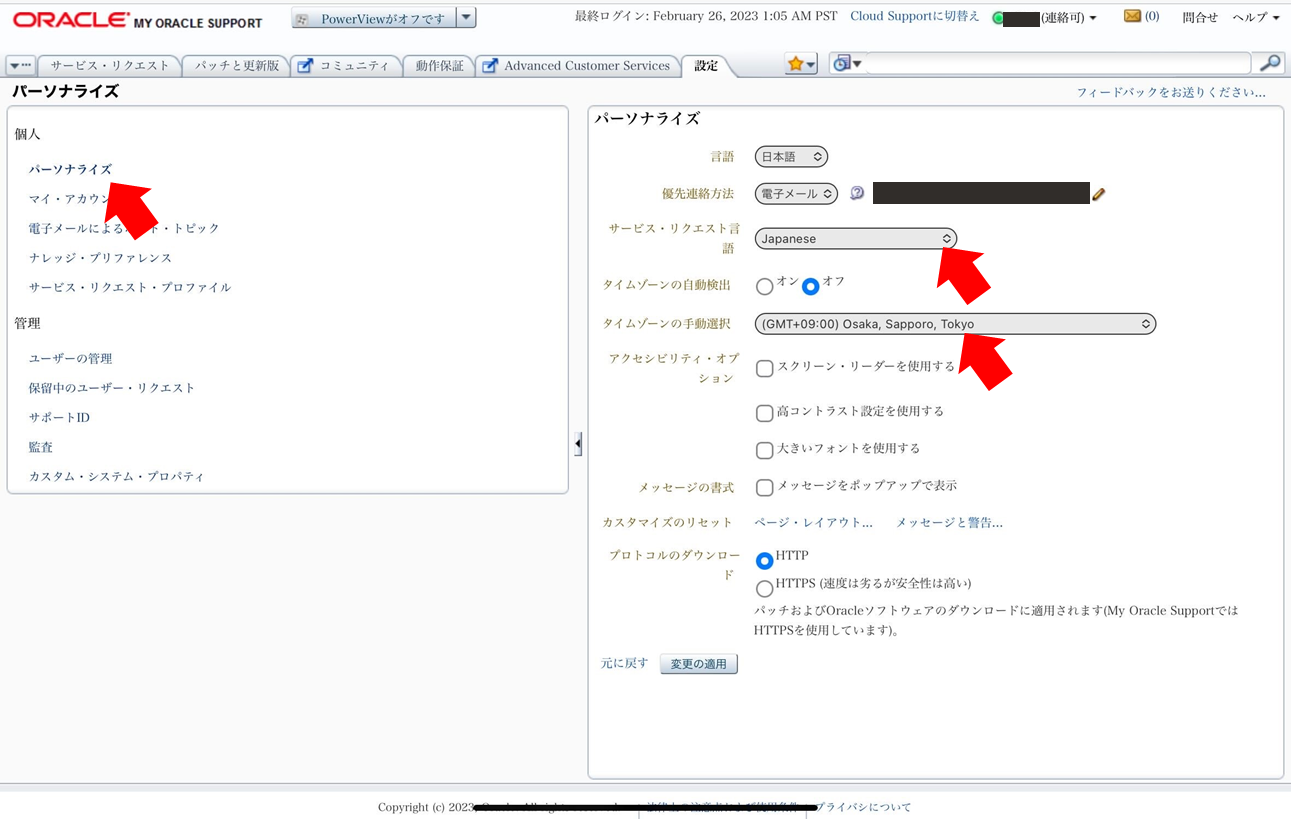Switch to the パッチと更新版 tab
This screenshot has width=1291, height=819.
click(237, 66)
